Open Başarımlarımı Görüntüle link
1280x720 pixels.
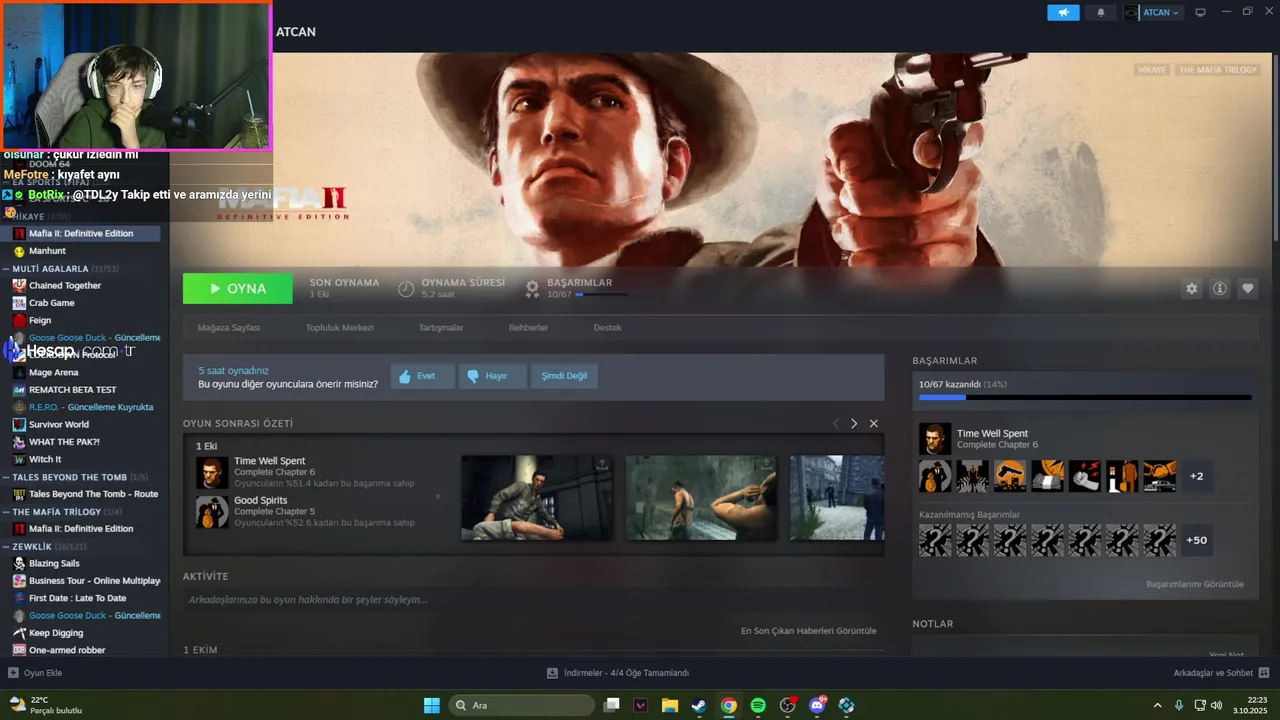[x=1195, y=584]
